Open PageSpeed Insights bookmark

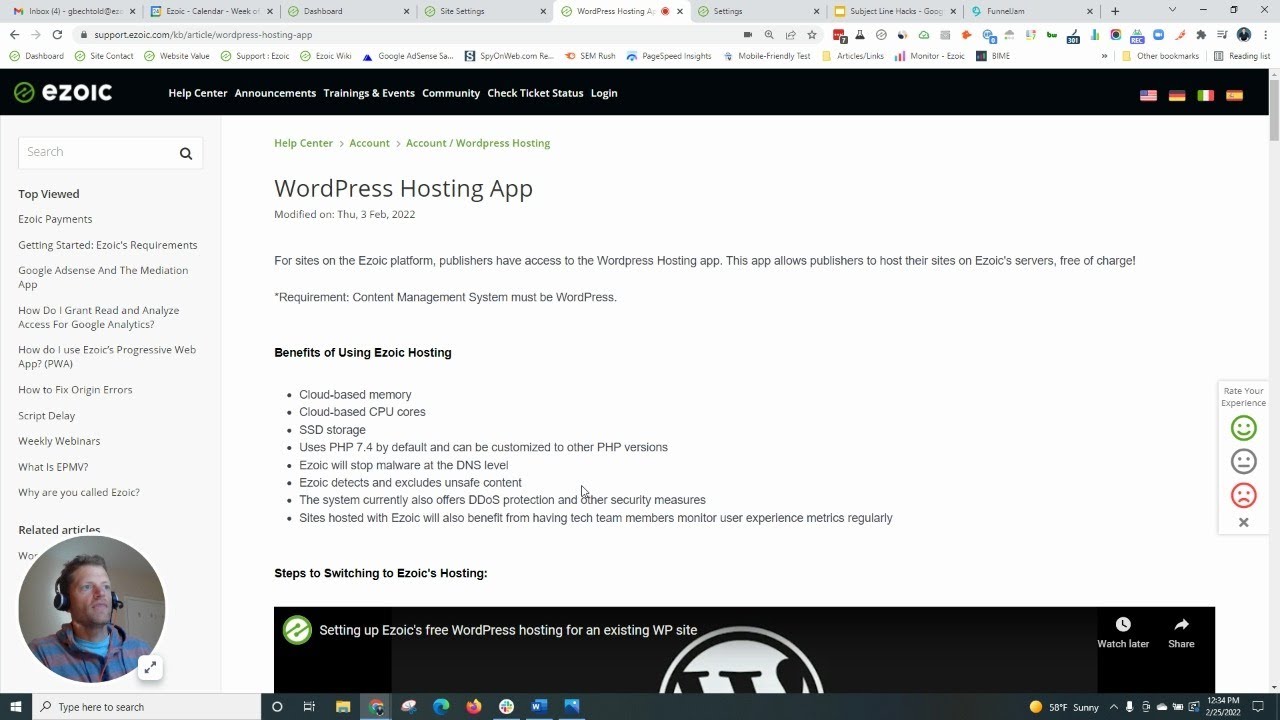pyautogui.click(x=669, y=56)
